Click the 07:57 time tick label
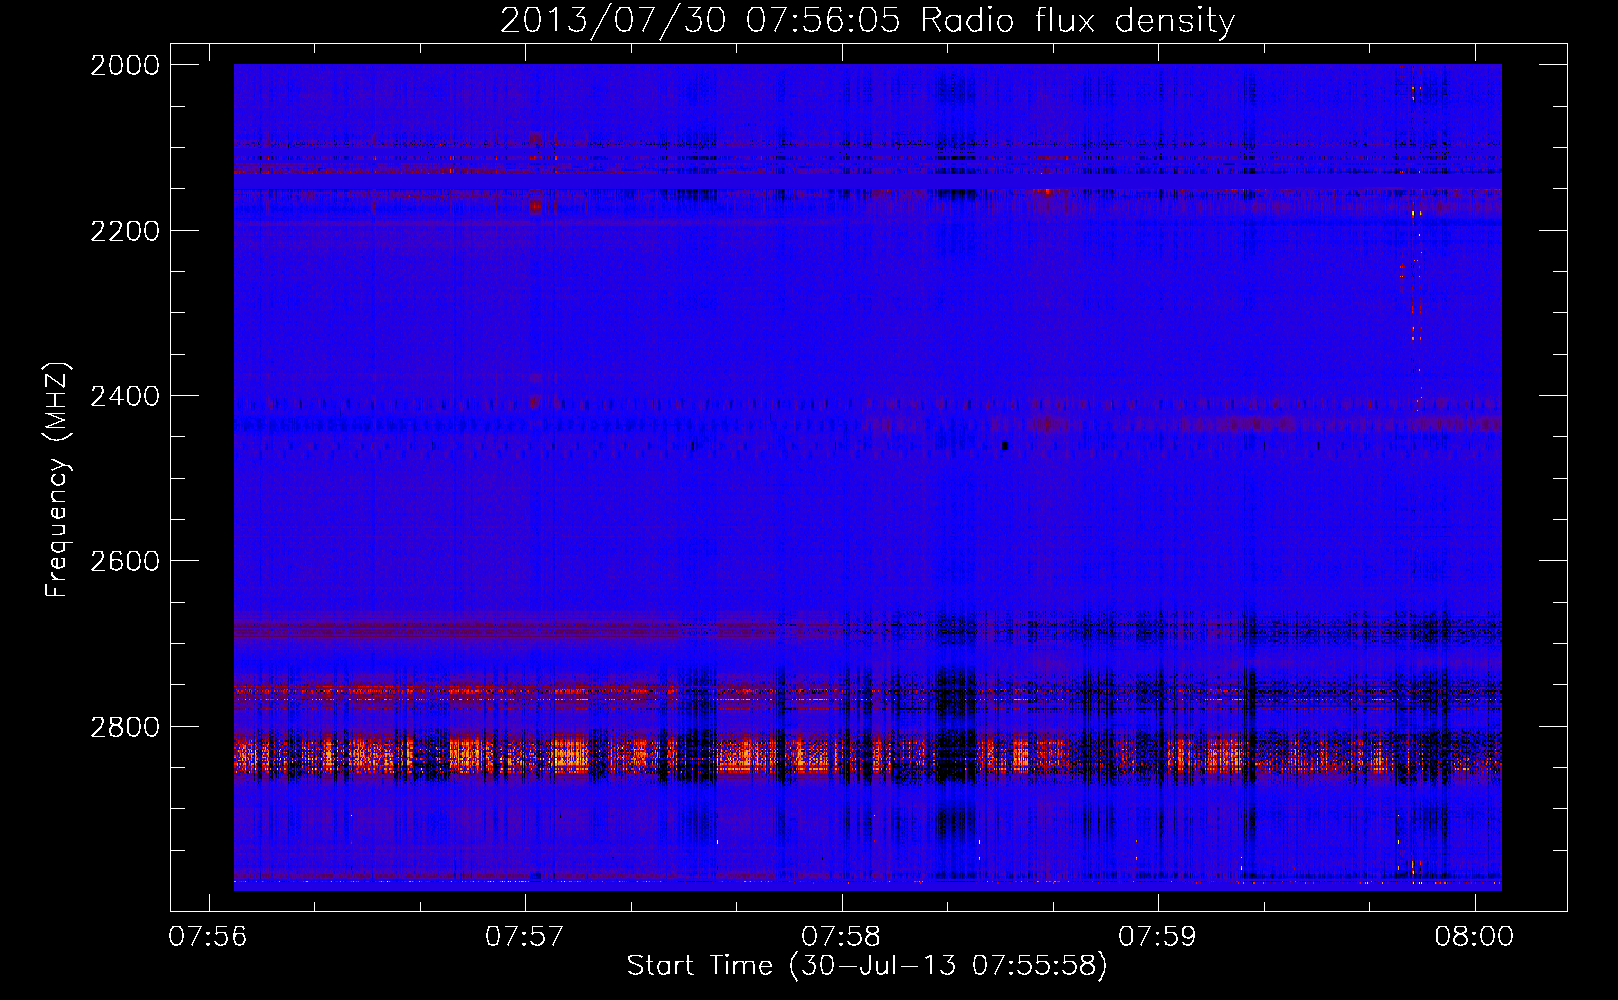 [x=525, y=936]
